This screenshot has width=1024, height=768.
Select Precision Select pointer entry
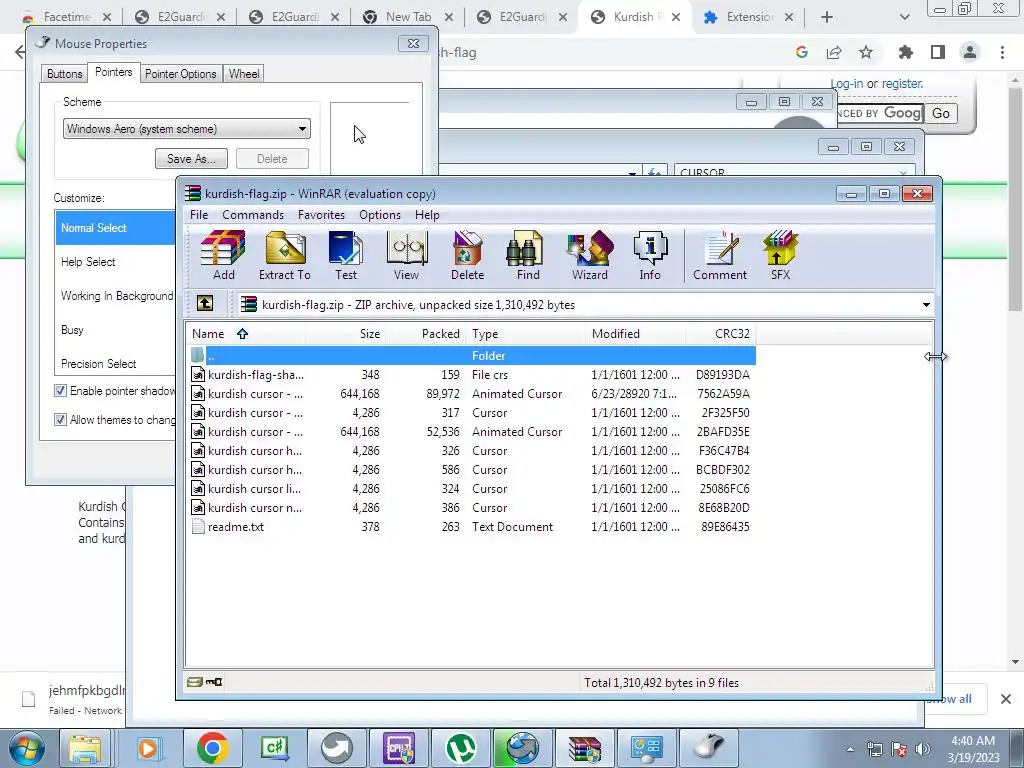[115, 364]
